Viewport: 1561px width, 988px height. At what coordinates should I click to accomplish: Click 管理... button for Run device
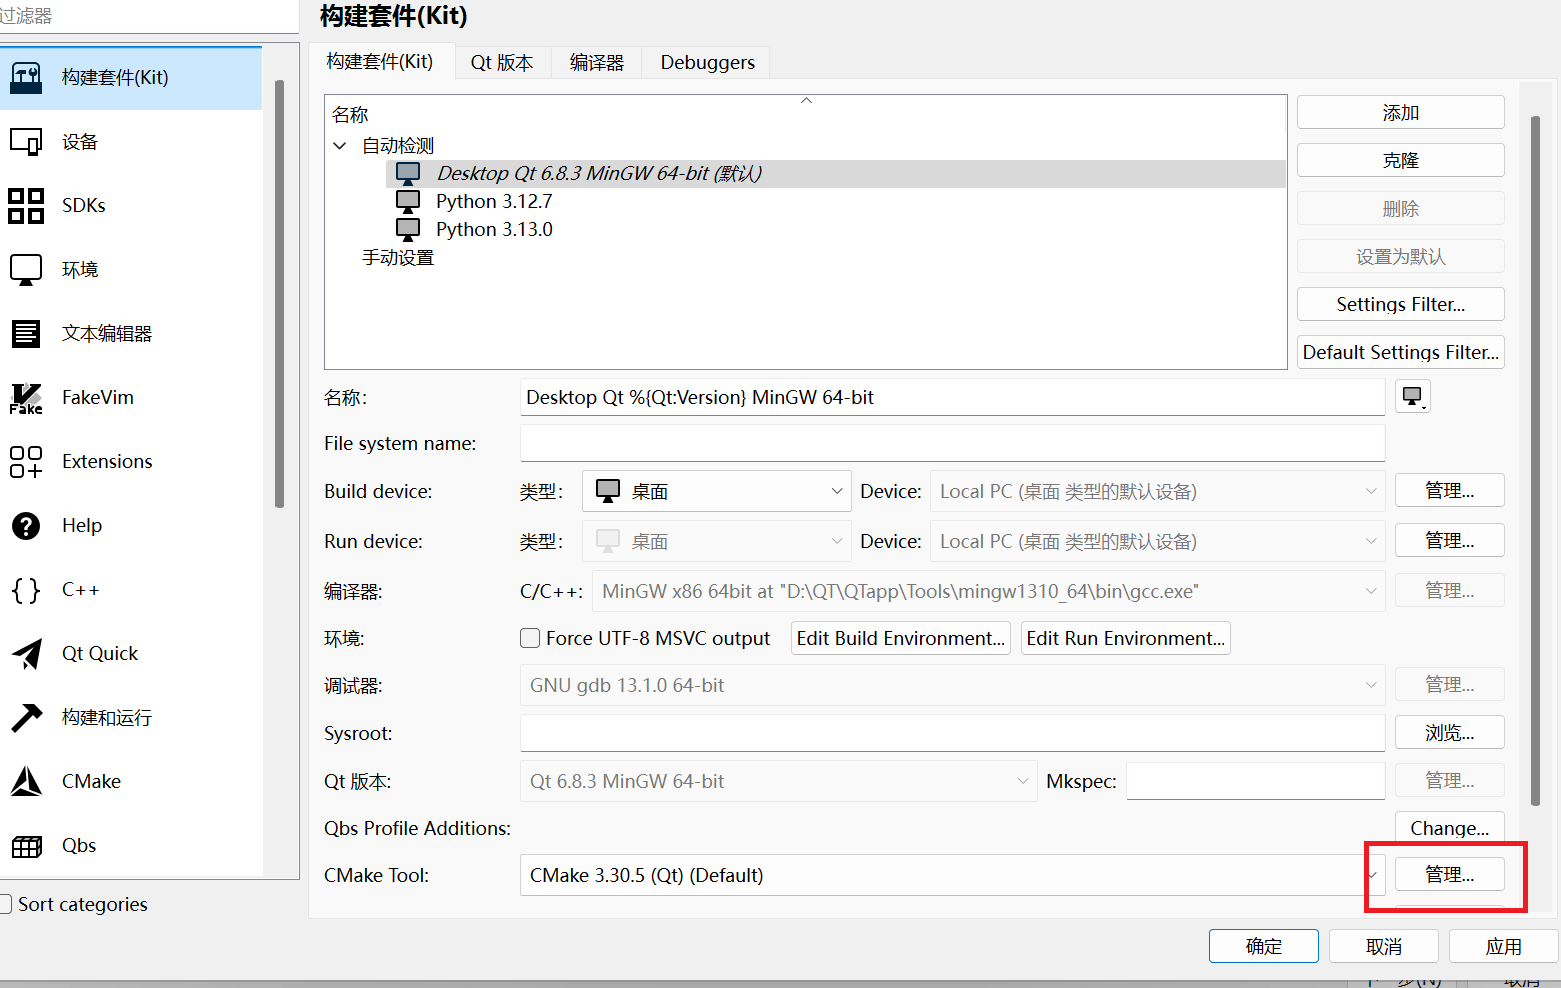click(x=1450, y=541)
